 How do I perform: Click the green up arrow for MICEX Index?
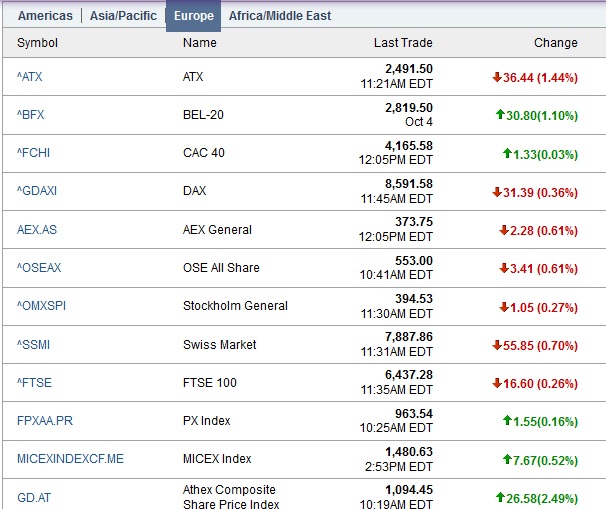coord(507,459)
